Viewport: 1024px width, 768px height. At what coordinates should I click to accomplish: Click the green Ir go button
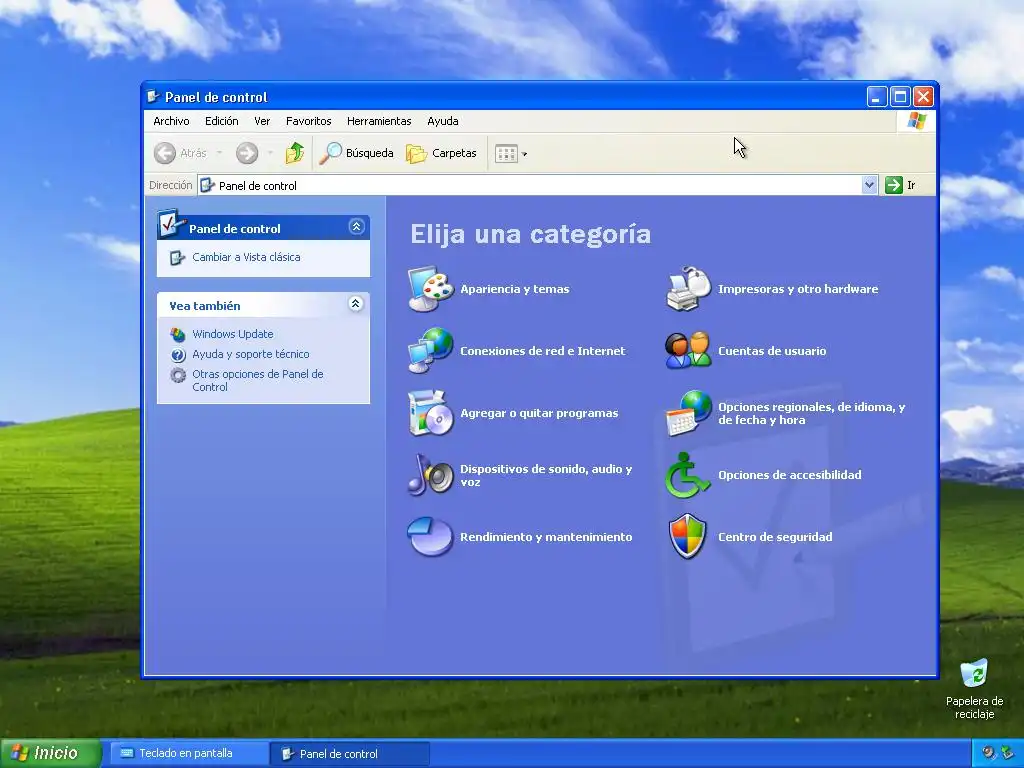coord(901,185)
